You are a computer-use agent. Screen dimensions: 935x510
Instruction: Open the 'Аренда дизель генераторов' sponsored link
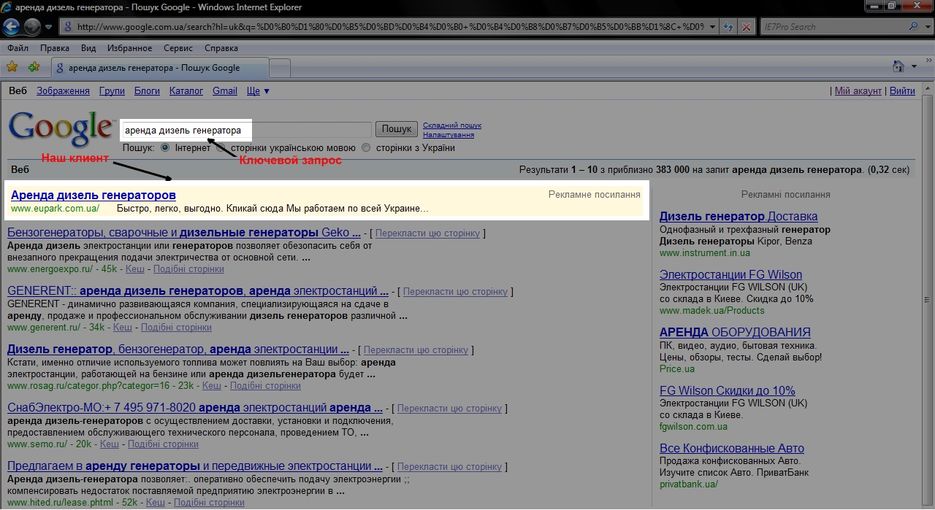[x=93, y=195]
